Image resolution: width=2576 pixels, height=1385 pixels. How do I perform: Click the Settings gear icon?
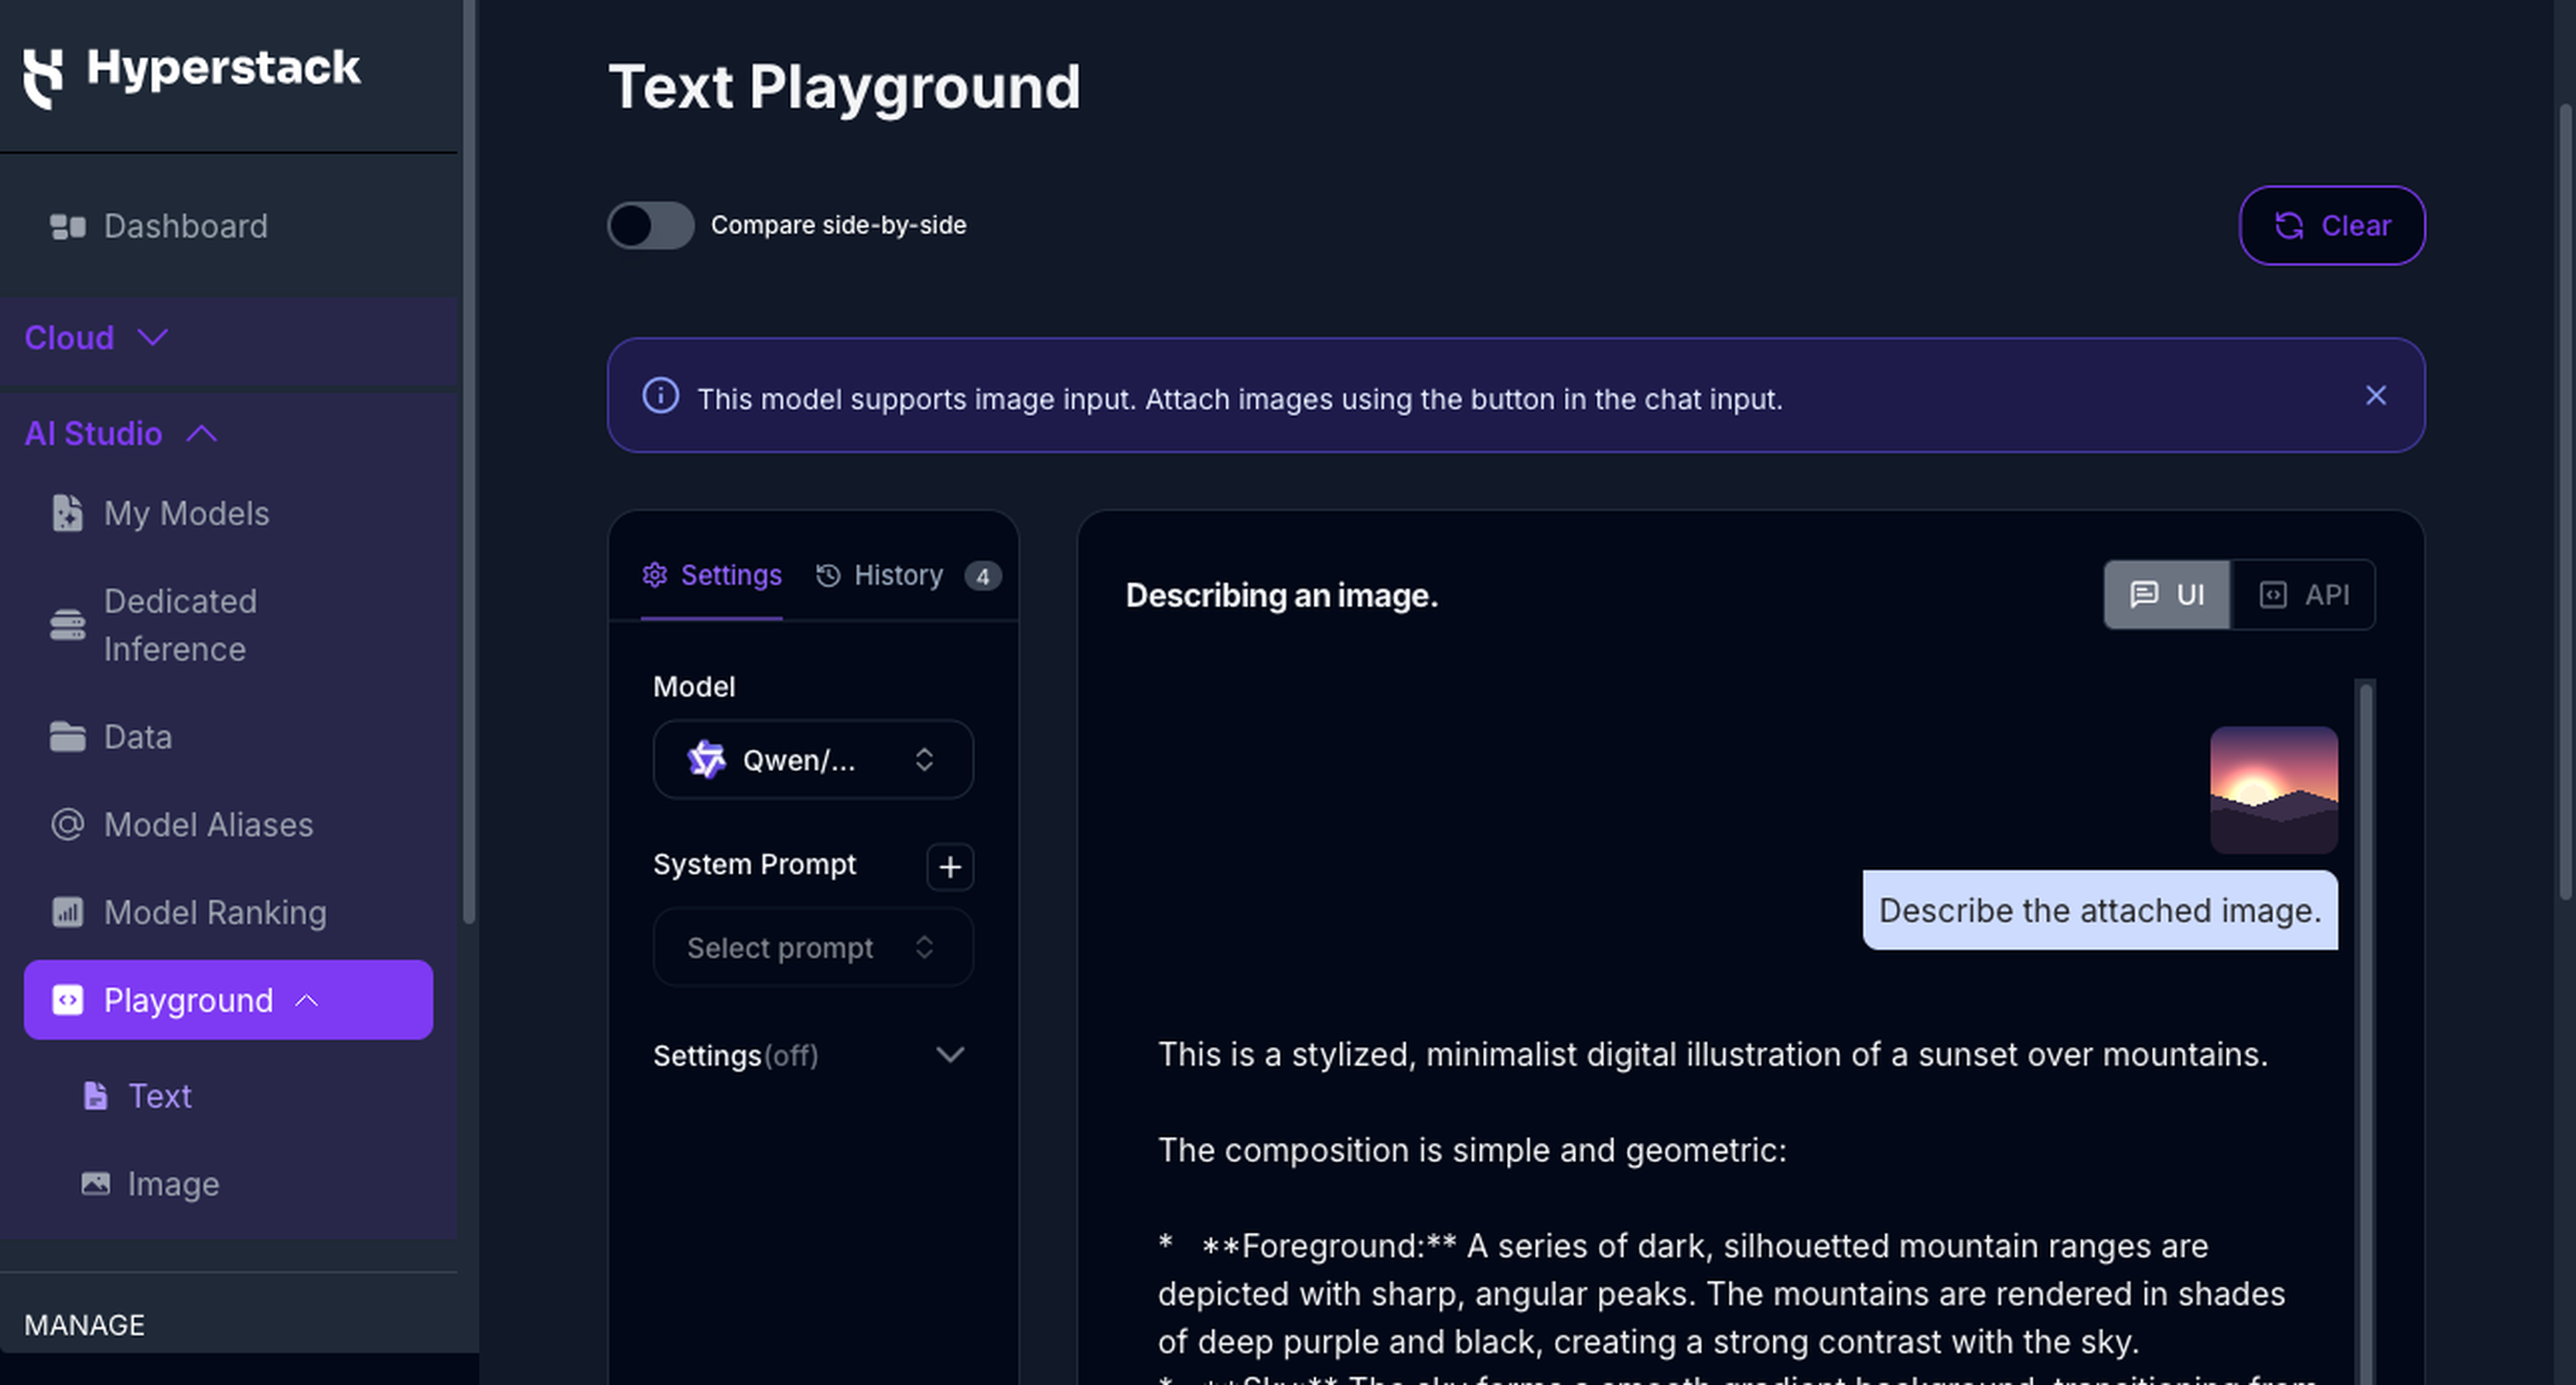coord(655,575)
